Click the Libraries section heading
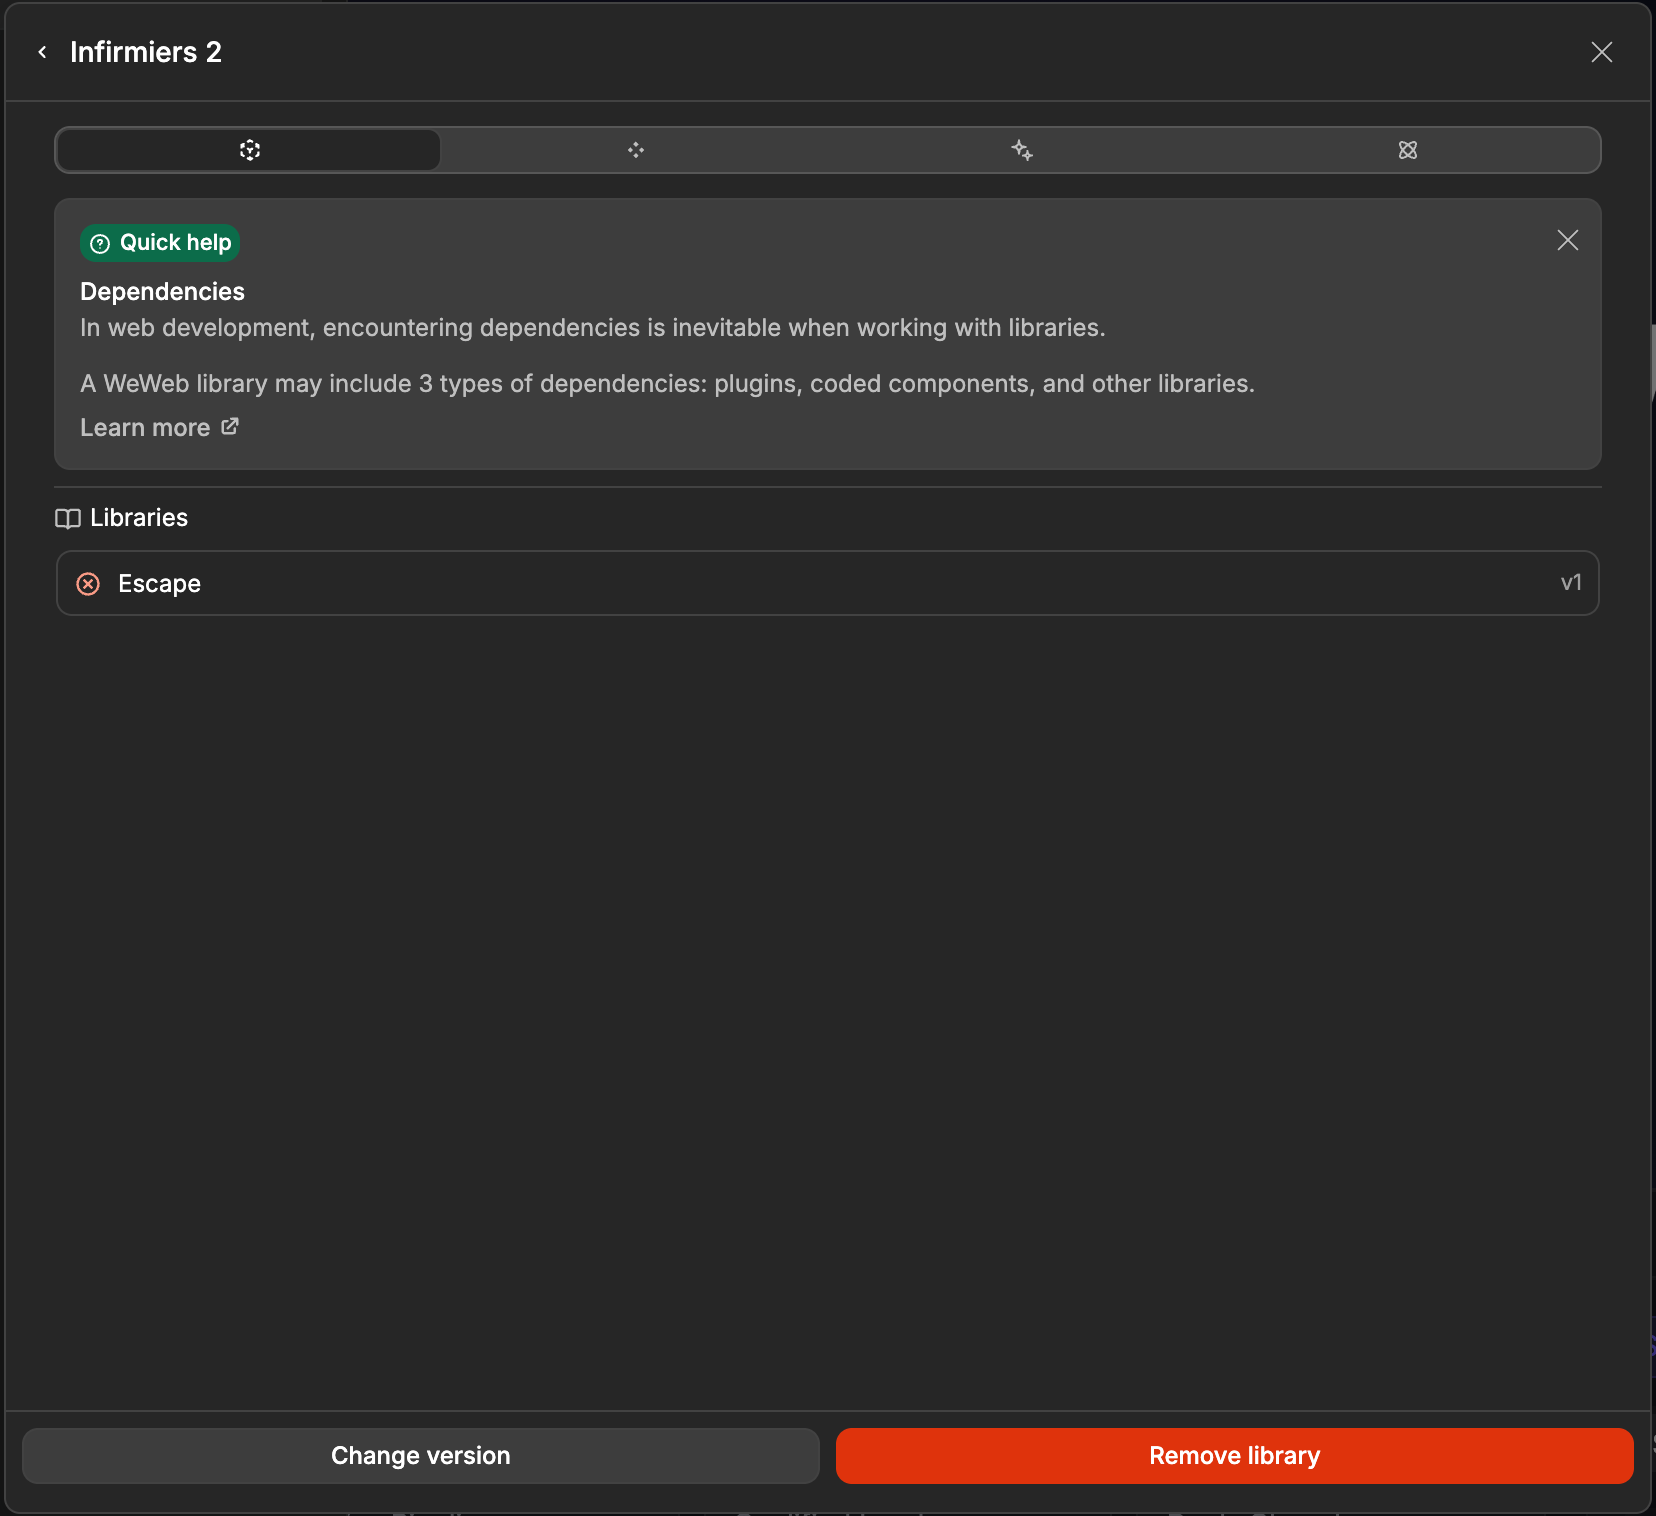 tap(139, 518)
